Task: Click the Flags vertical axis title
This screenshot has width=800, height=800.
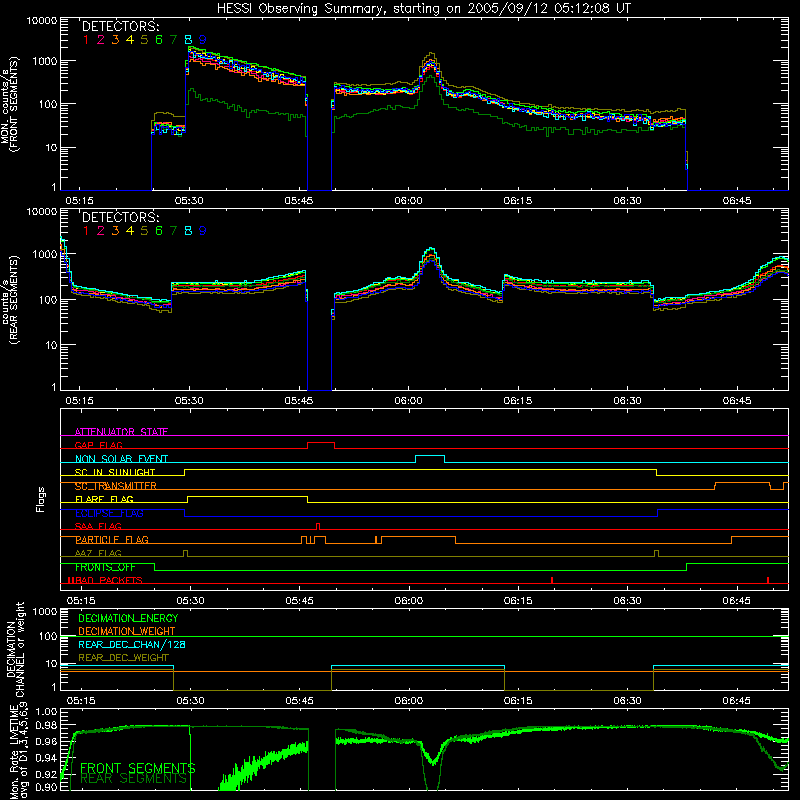Action: point(40,499)
